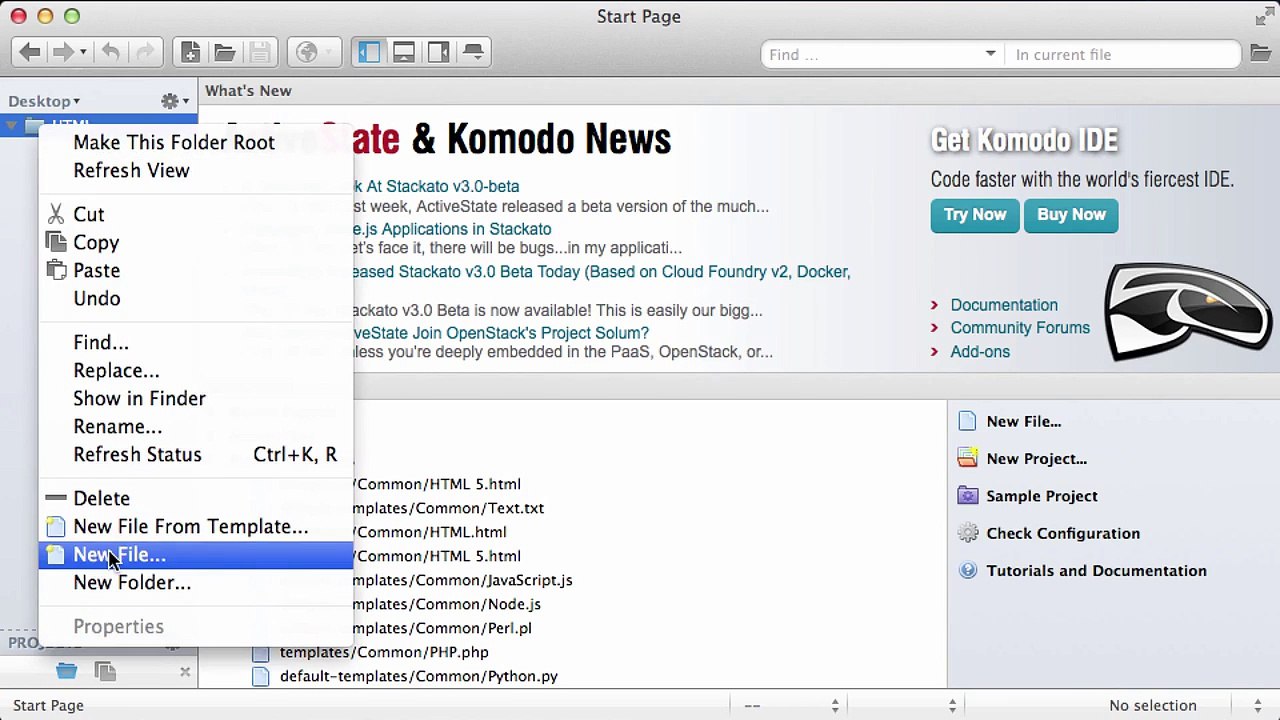Open the Community Forums link

pos(1020,328)
